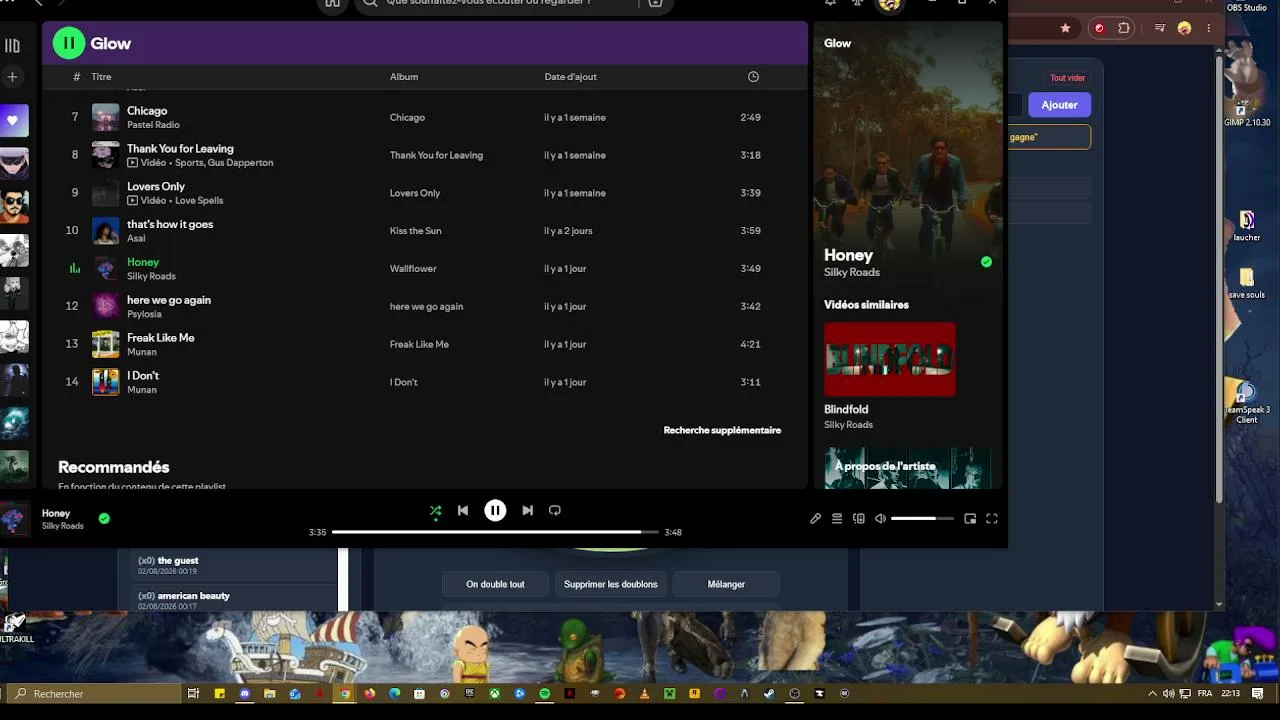
Task: Click Tout vider in the browser page
Action: tap(1067, 78)
